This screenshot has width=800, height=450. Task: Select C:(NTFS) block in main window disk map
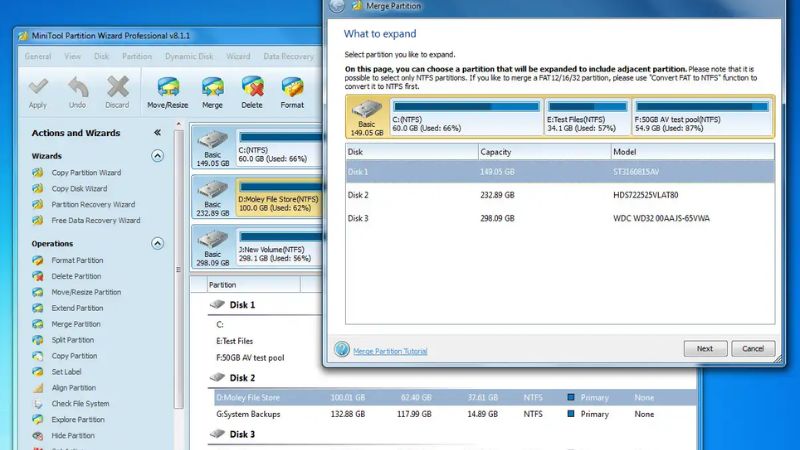[280, 147]
